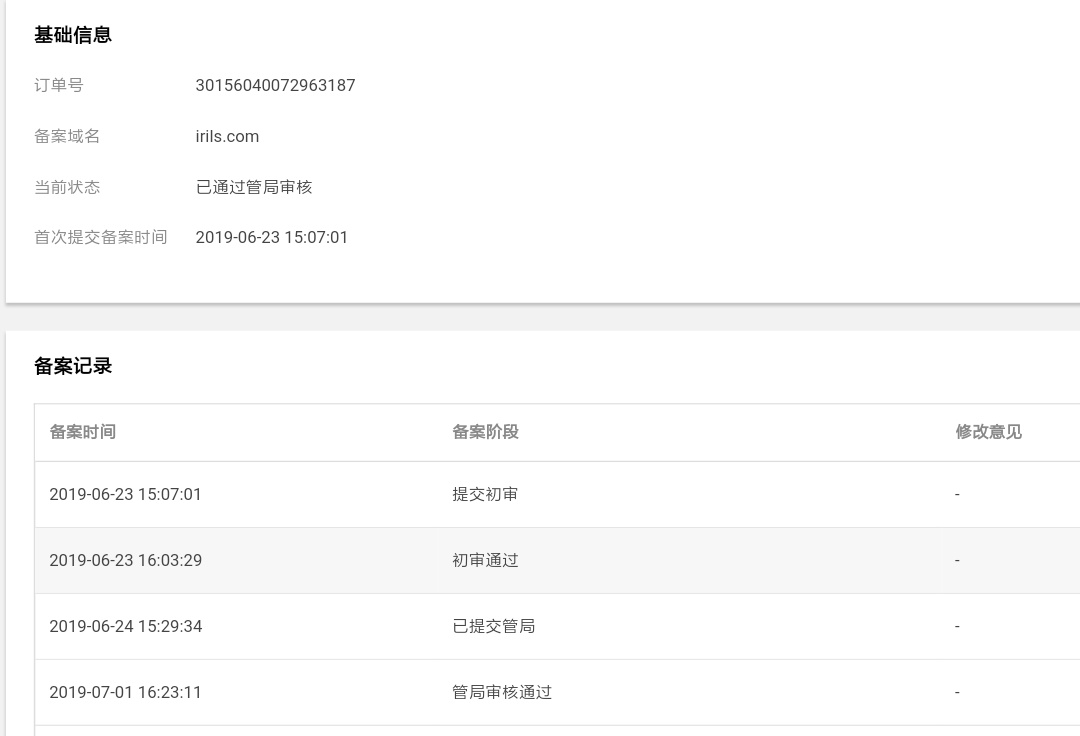Viewport: 1080px width, 736px height.
Task: Click timestamp 2019-06-24 15:29:34 in the table
Action: coord(125,626)
